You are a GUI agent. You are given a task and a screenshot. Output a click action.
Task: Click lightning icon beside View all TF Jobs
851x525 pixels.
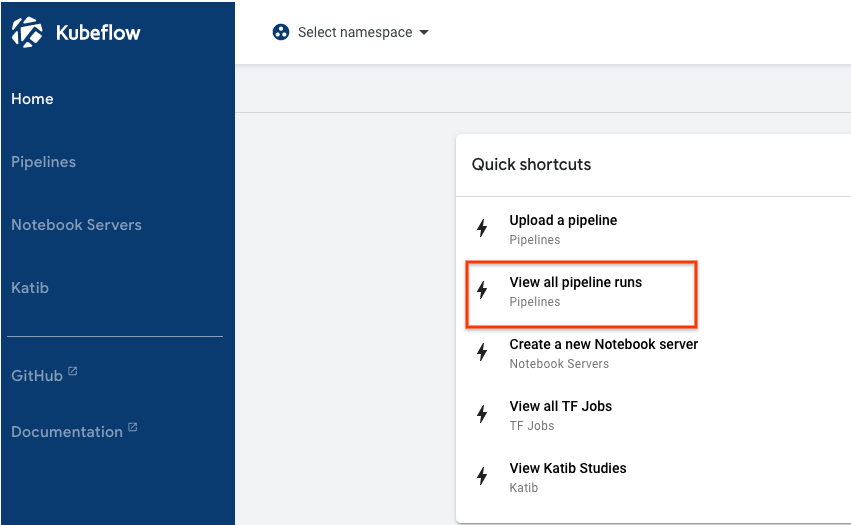pos(482,414)
